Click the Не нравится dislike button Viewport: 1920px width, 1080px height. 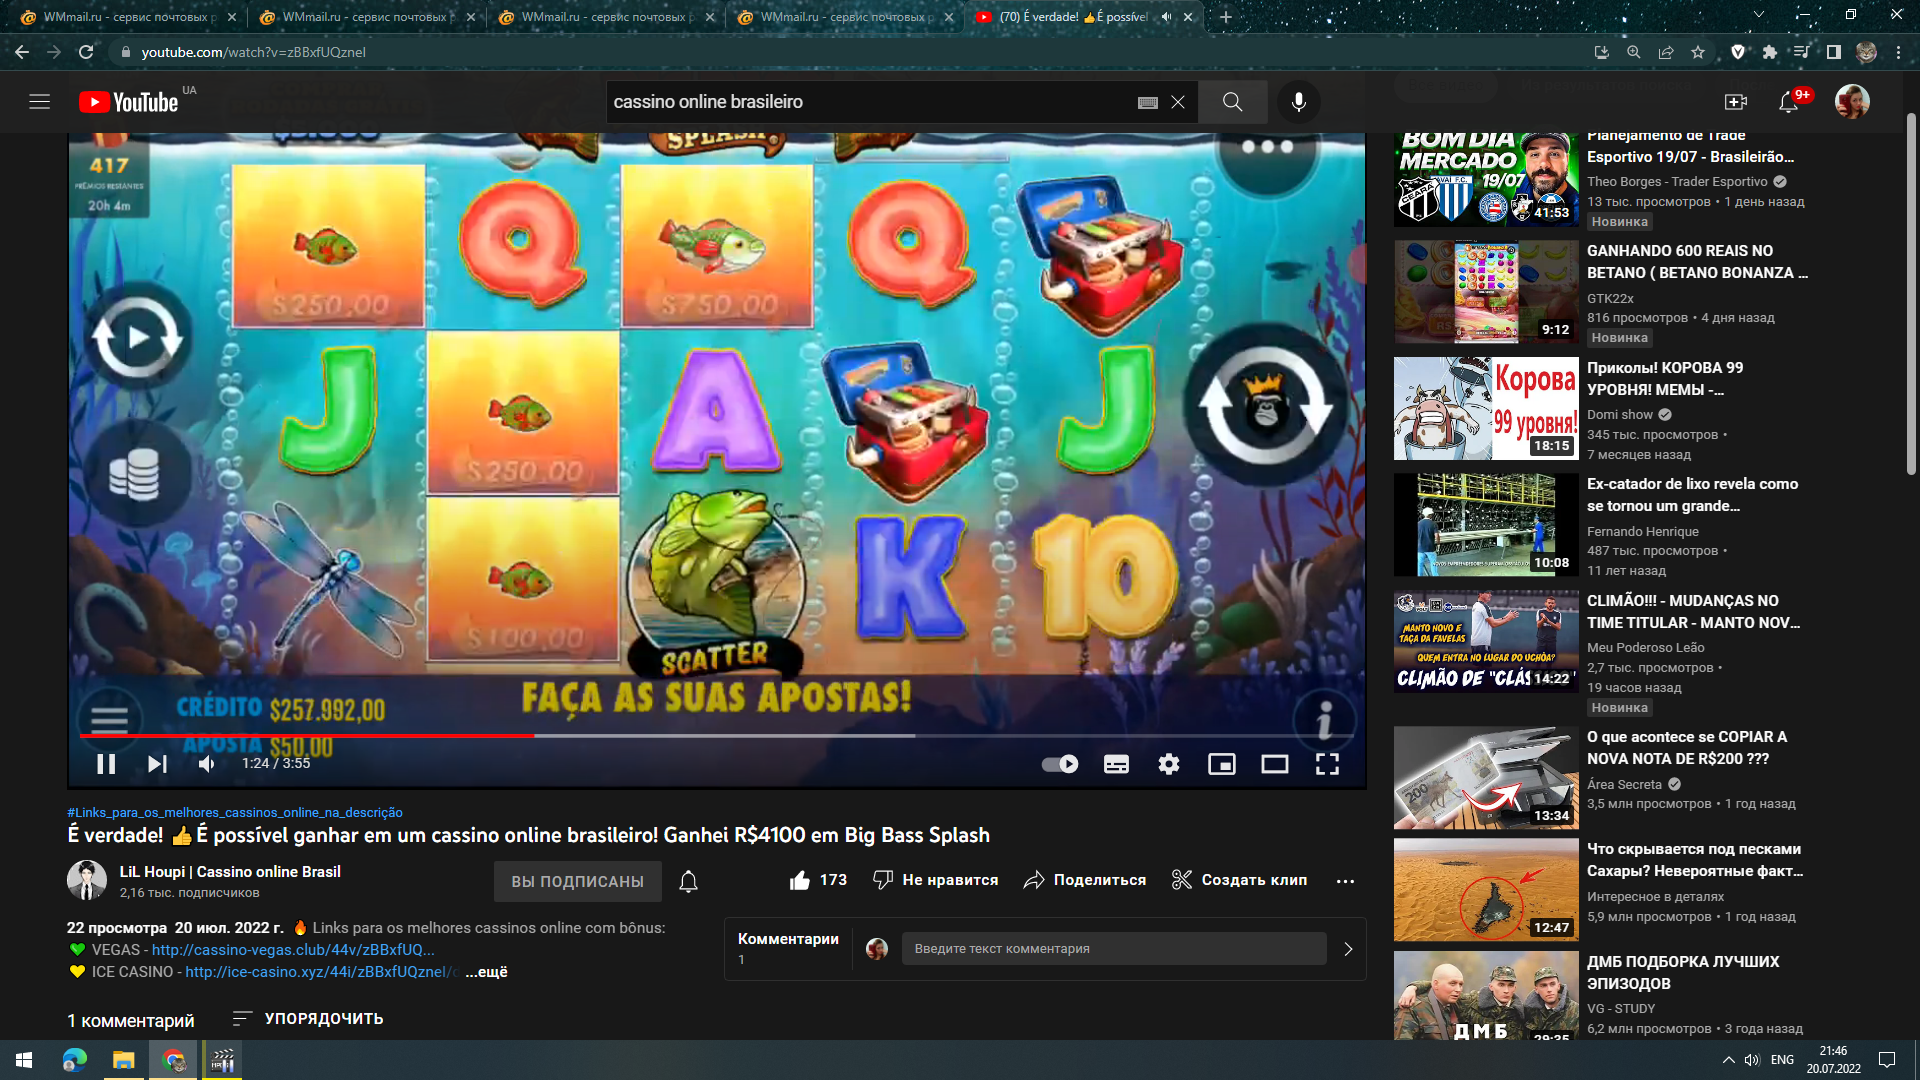[x=936, y=880]
